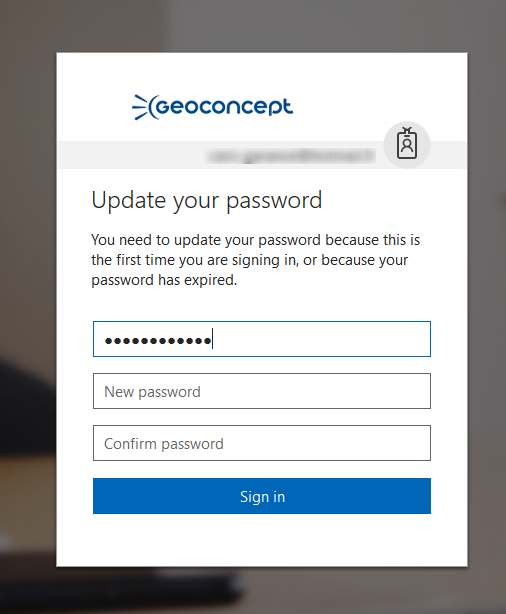Click the Confirm password placeholder text
The width and height of the screenshot is (506, 614).
(x=164, y=444)
